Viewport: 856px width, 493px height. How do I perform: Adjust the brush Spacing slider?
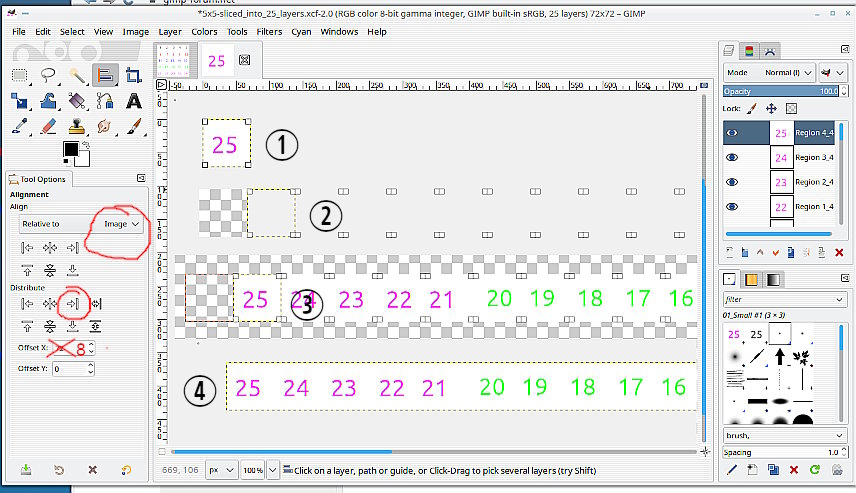781,452
